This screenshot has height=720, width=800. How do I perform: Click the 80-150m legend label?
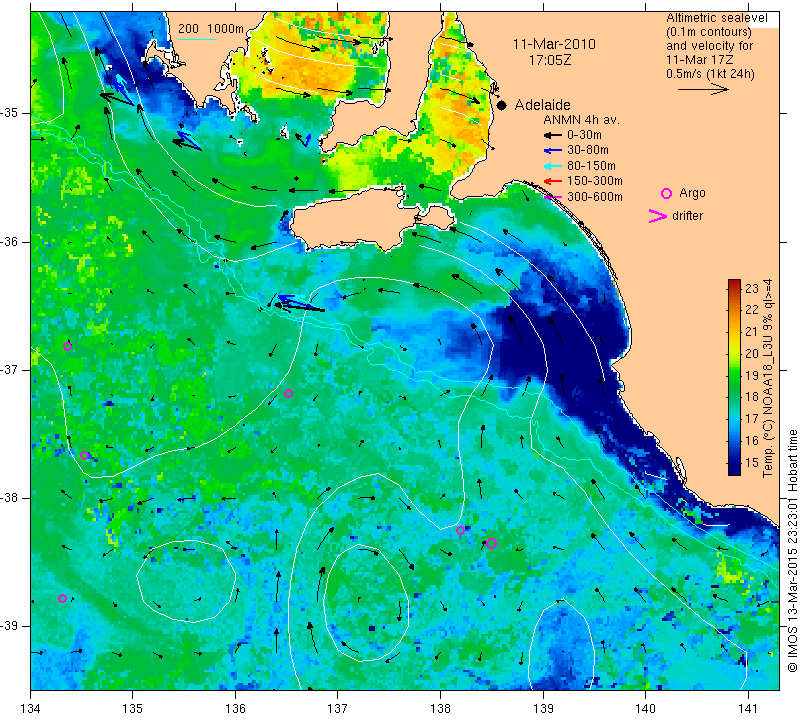pyautogui.click(x=591, y=166)
